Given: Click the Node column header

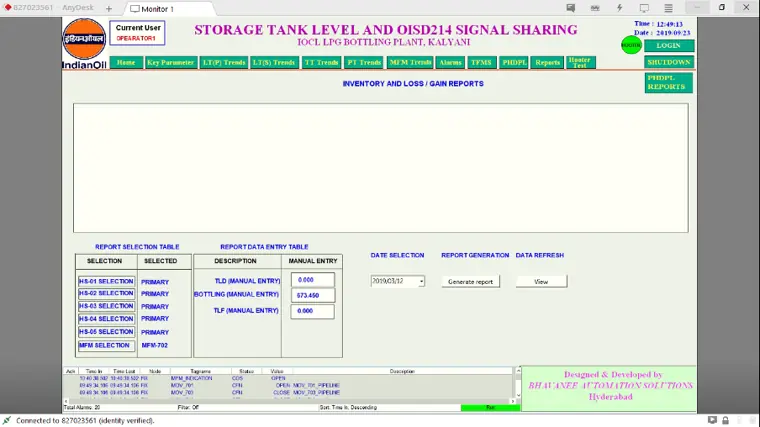Looking at the screenshot, I should [155, 371].
